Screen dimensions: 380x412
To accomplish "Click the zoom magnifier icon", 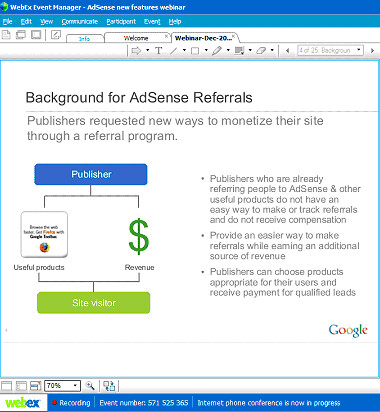I will click(90, 386).
